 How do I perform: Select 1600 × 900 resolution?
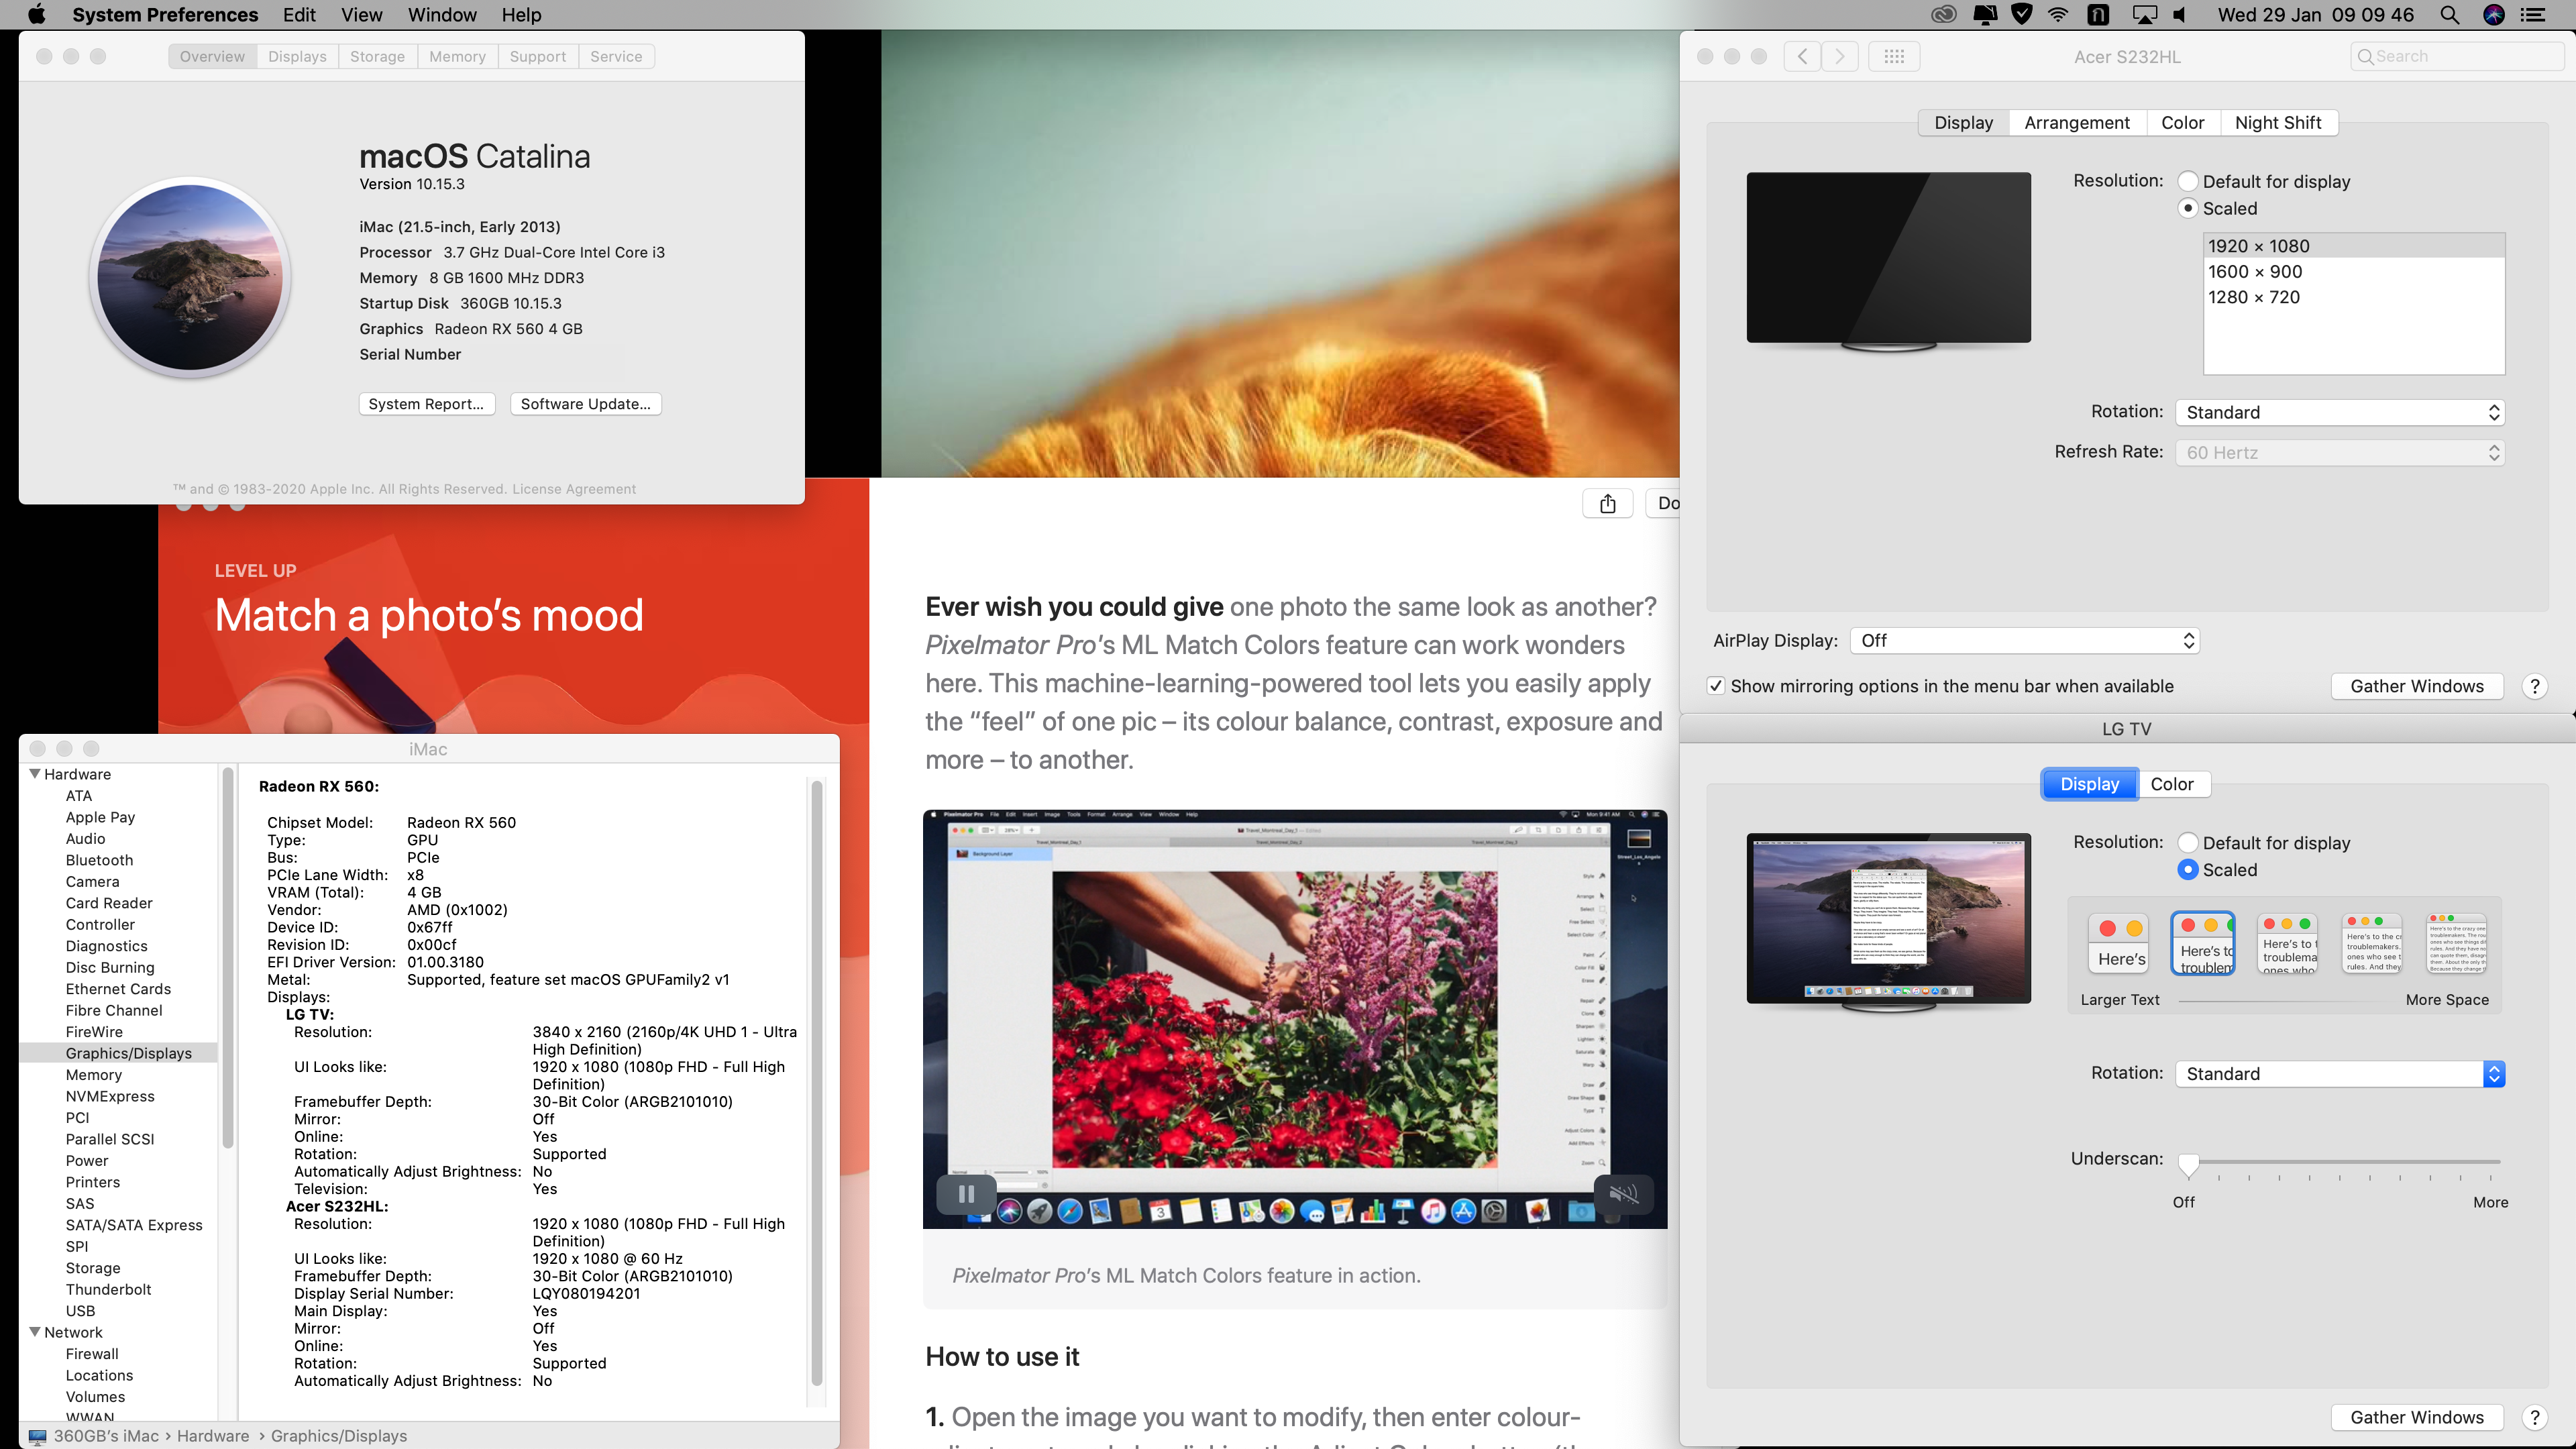2354,271
